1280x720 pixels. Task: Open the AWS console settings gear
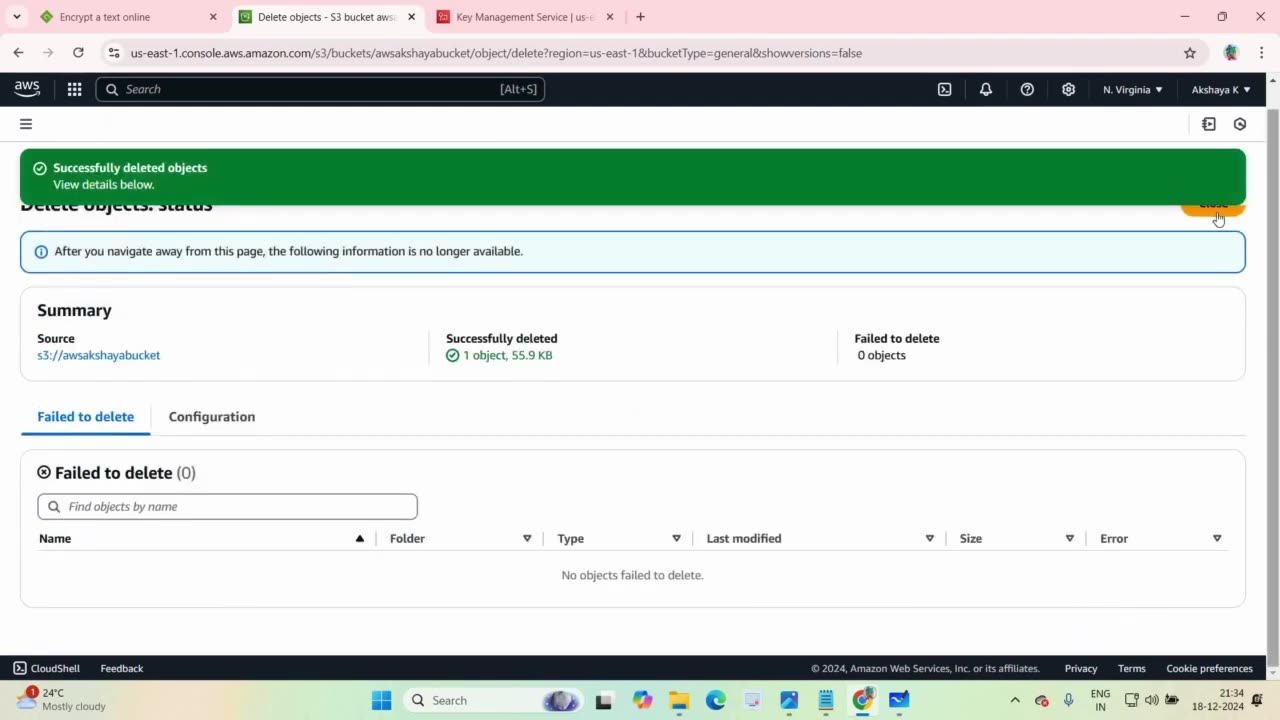(x=1068, y=89)
